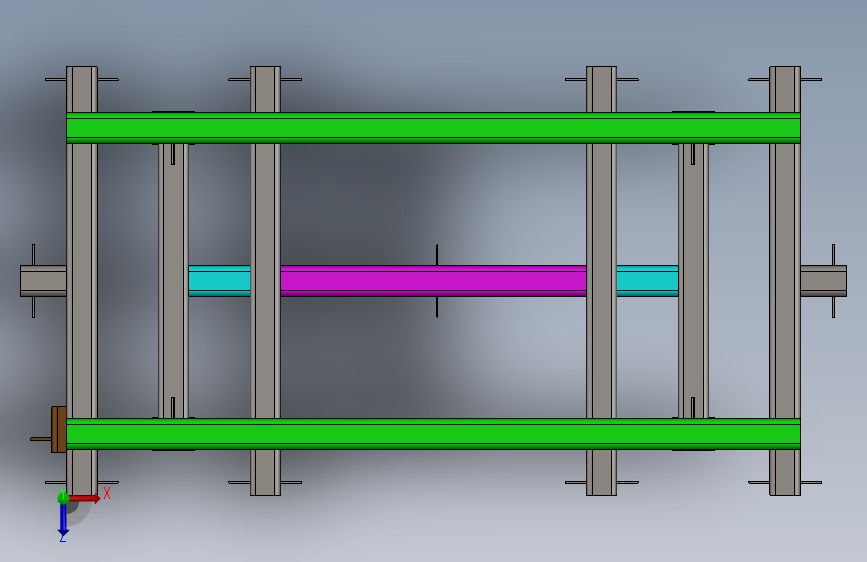
Task: Select the left cyan beam segment
Action: point(220,281)
